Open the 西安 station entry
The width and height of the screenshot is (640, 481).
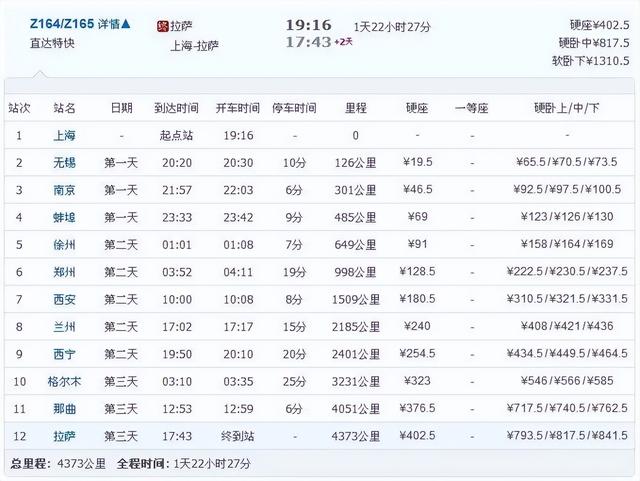[x=64, y=299]
